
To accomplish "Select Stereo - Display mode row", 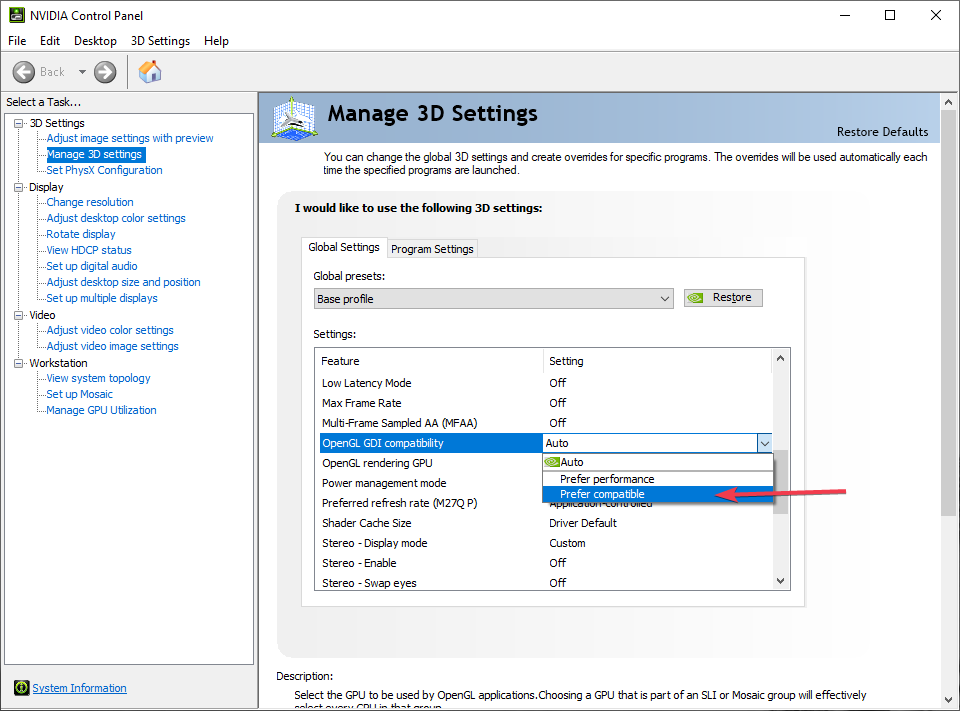I will tap(545, 543).
